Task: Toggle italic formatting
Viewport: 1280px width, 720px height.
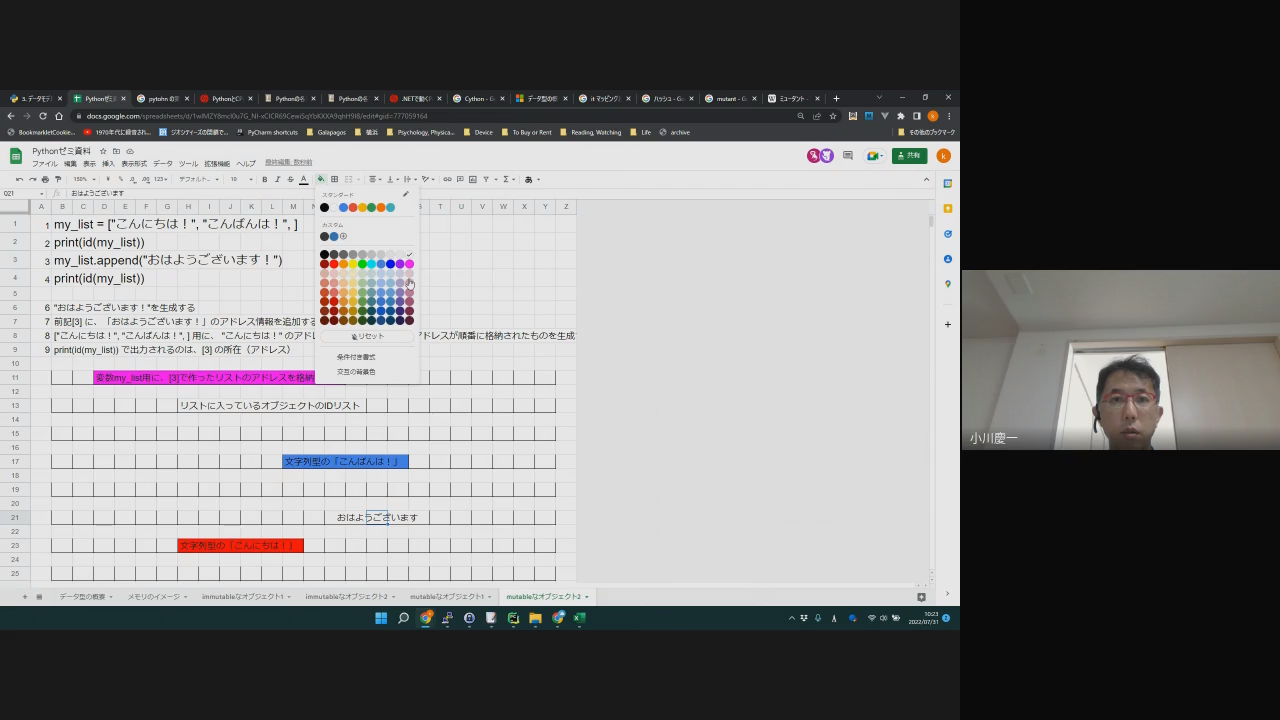Action: click(x=277, y=180)
